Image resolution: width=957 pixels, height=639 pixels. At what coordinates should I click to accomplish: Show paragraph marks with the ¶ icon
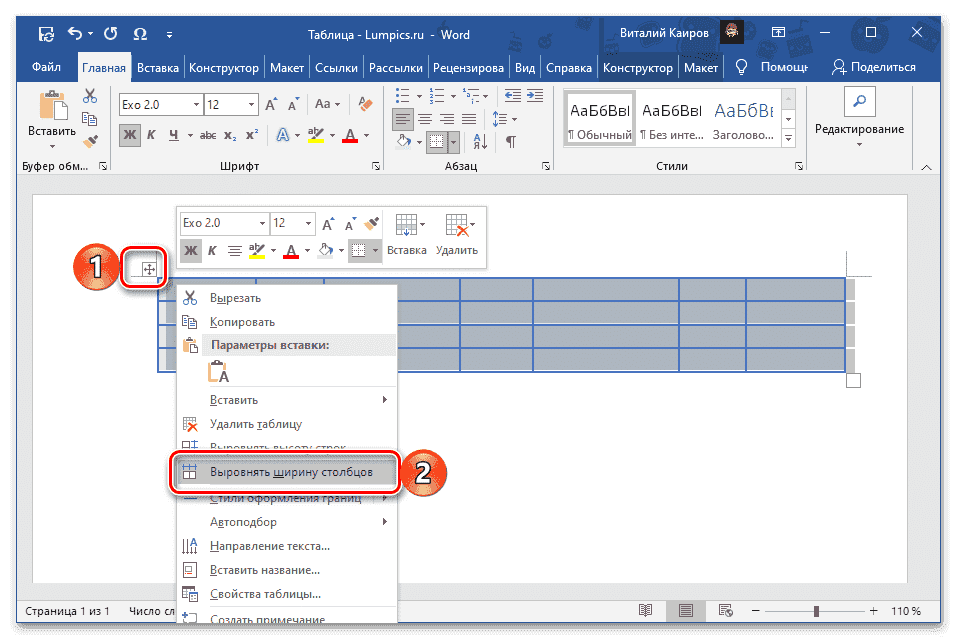[511, 141]
